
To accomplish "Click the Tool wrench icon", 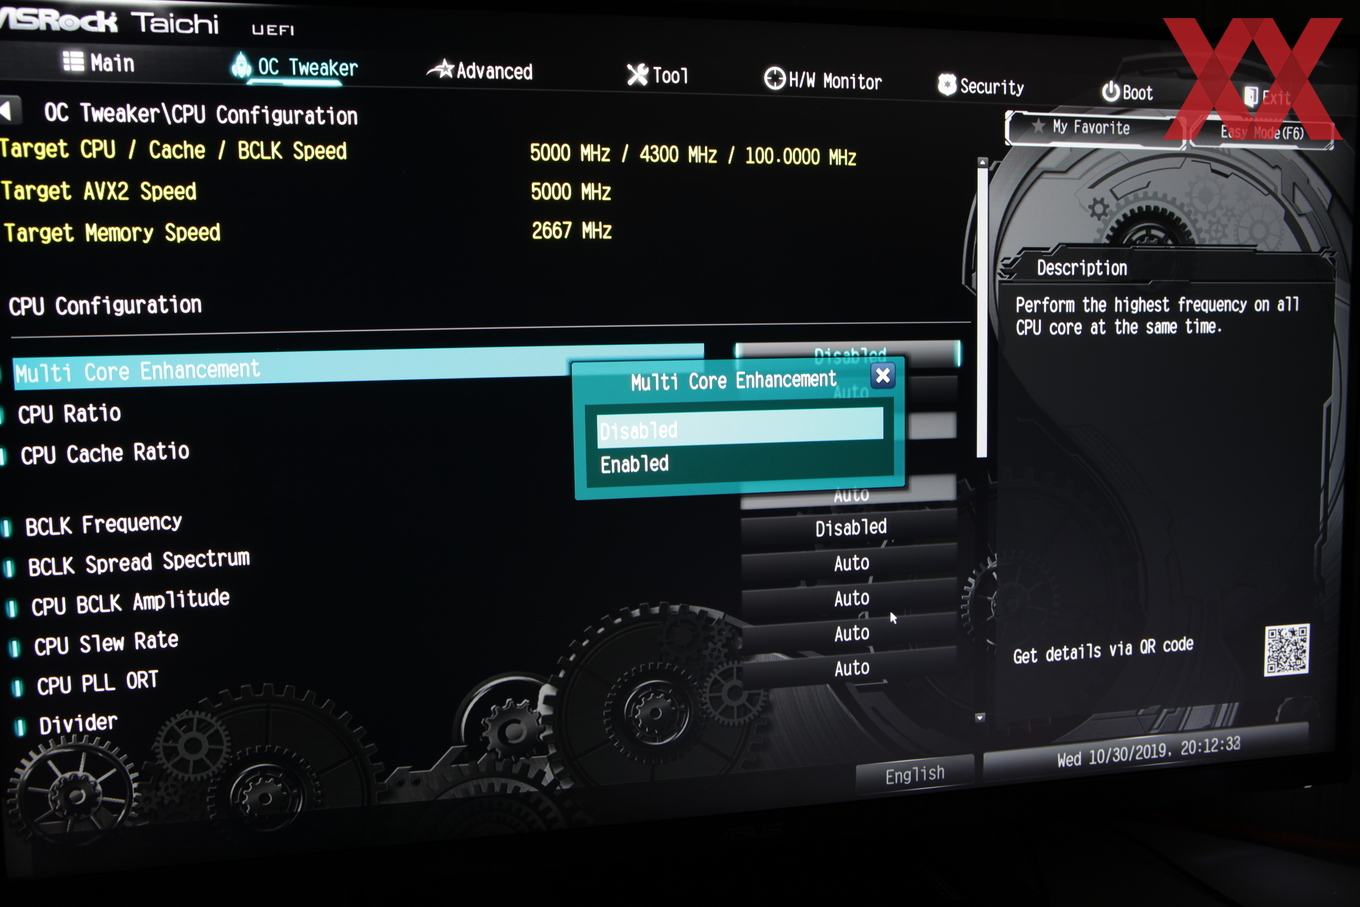I will (637, 74).
